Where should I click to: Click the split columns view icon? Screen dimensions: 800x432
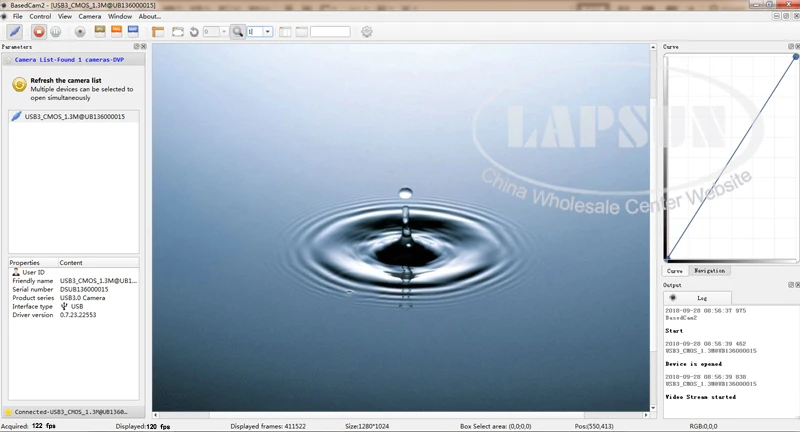(x=285, y=32)
